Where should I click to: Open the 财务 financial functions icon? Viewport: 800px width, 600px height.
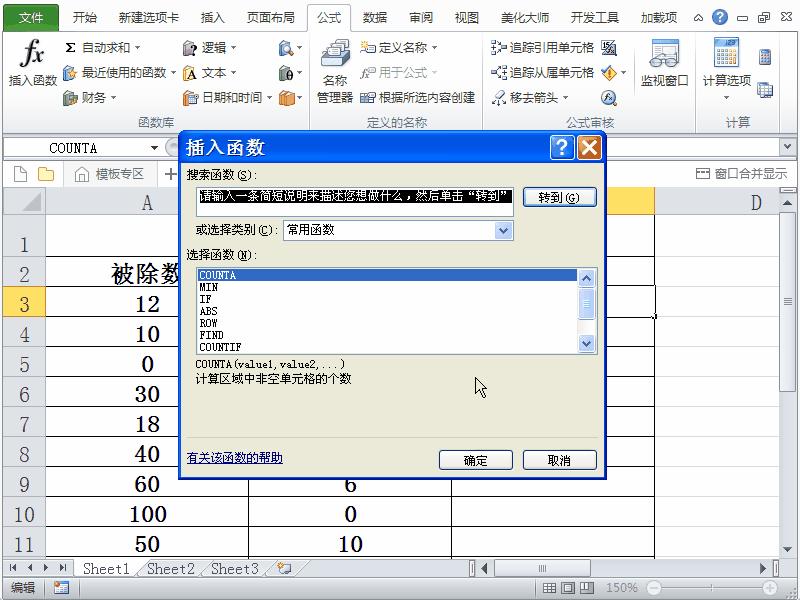70,97
